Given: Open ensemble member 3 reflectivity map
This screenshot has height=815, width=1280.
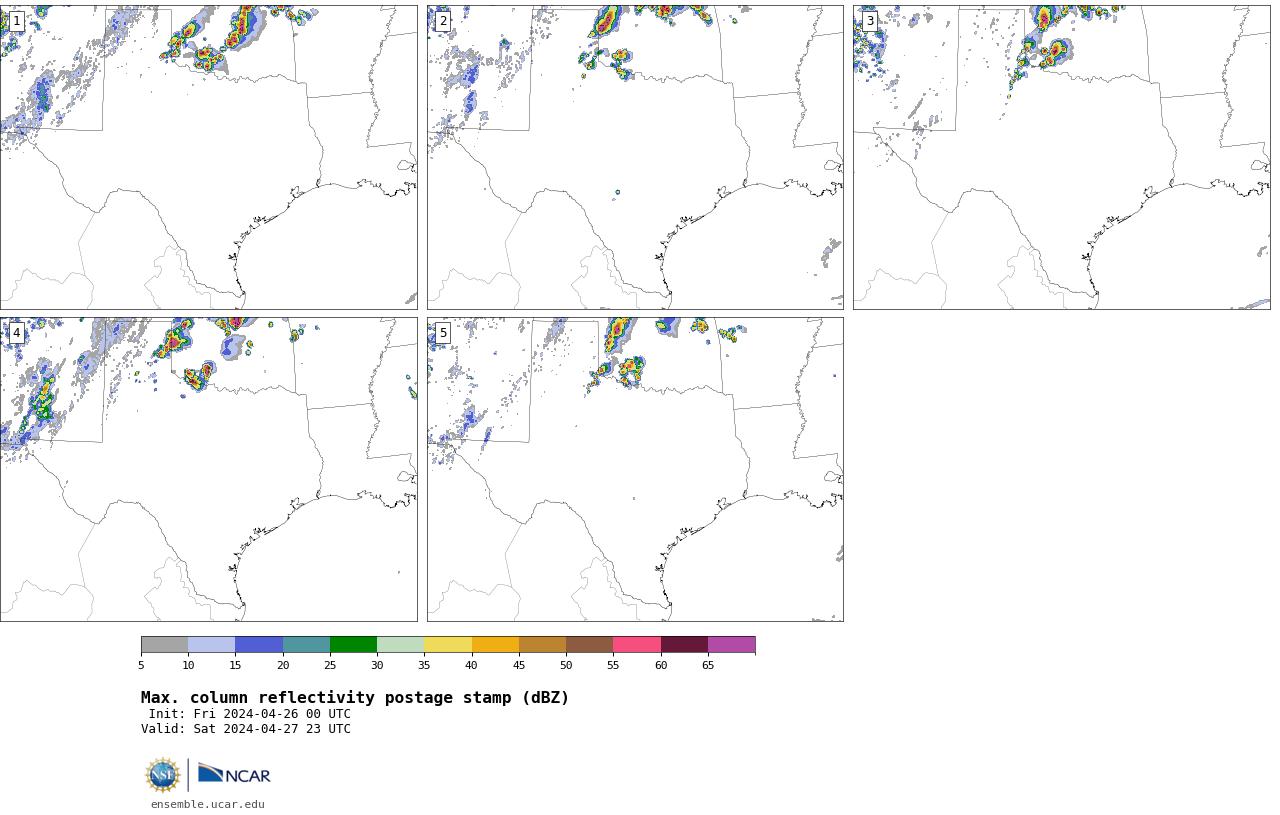Looking at the screenshot, I should click(1062, 157).
